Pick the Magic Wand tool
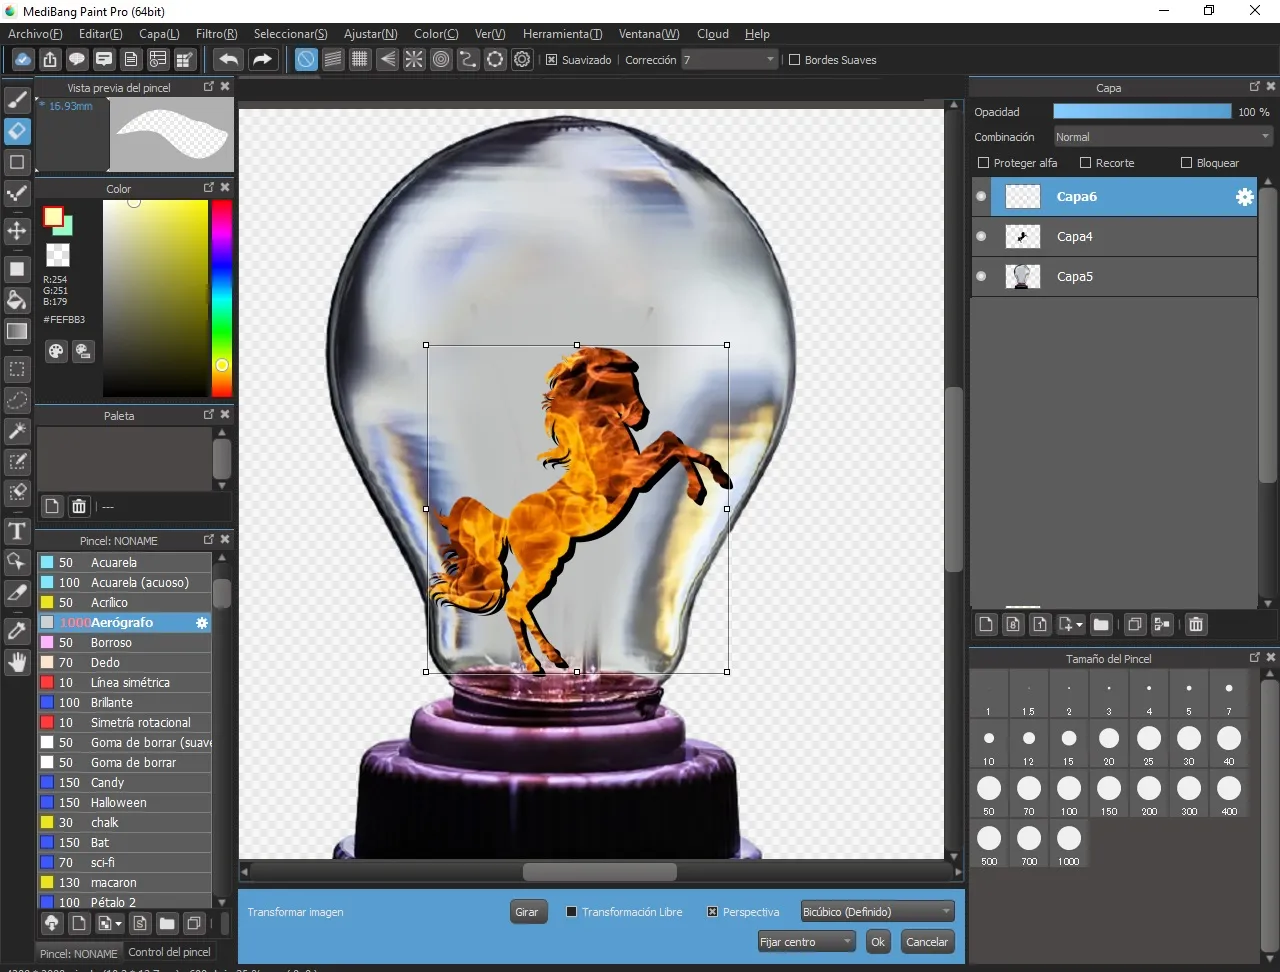The height and width of the screenshot is (972, 1280). 17,431
